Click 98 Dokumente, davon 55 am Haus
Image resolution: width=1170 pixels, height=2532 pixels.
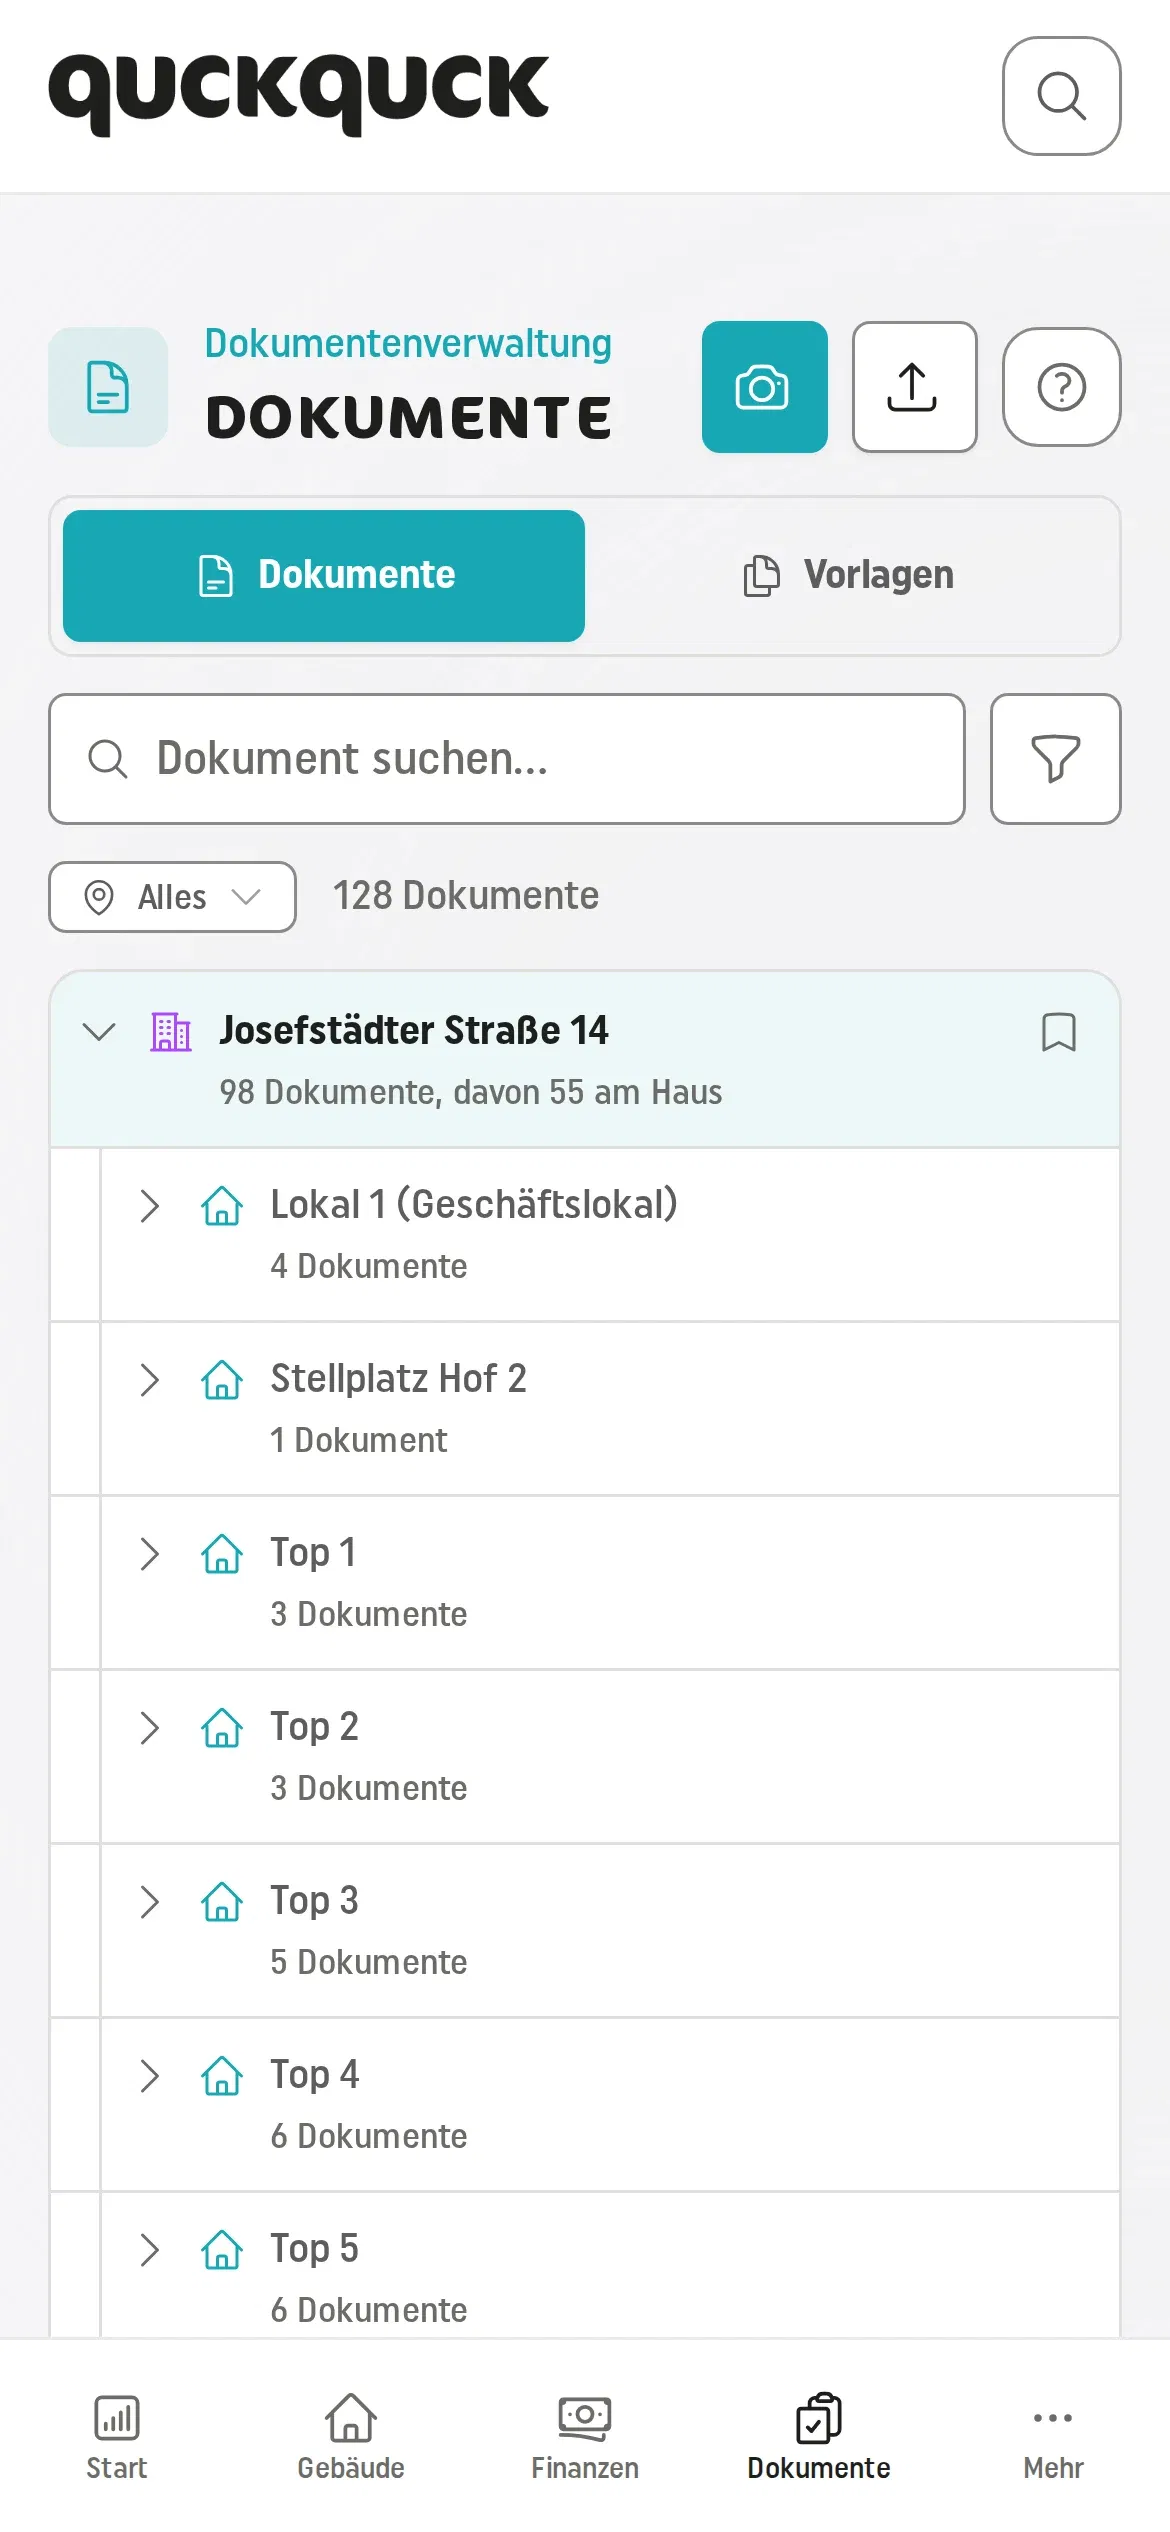471,1092
